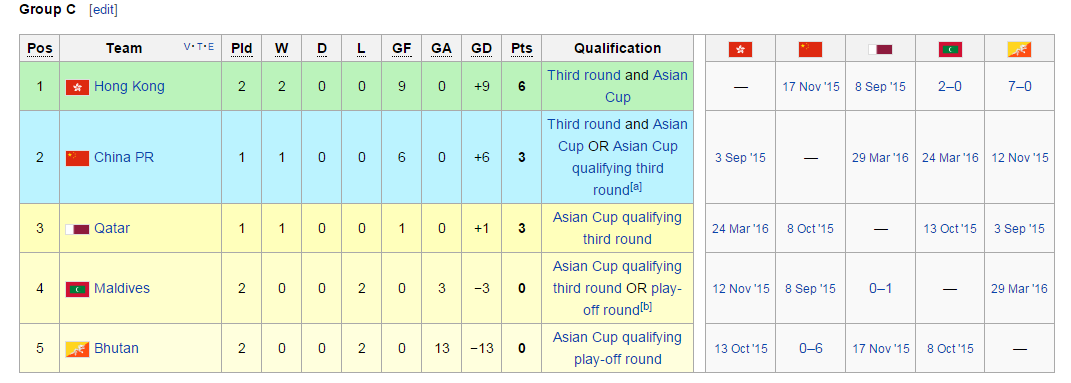Viewport: 1071px width, 383px height.
Task: Click footnote [b] in Maldives qualification
Action: [645, 307]
